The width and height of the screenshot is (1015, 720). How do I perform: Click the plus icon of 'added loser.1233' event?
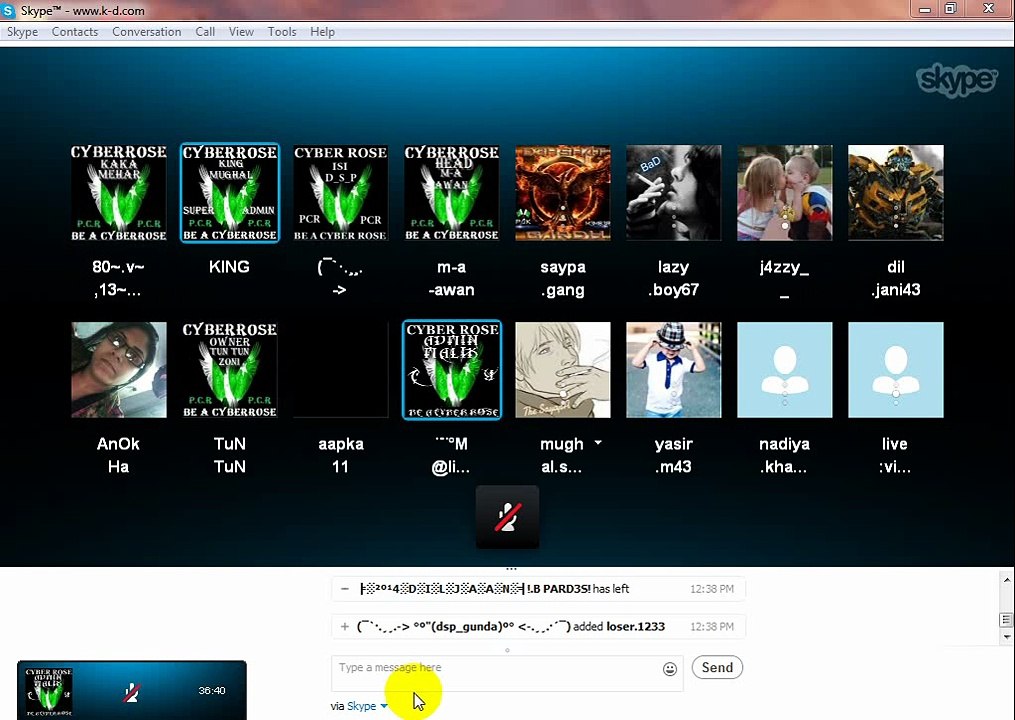(x=345, y=626)
